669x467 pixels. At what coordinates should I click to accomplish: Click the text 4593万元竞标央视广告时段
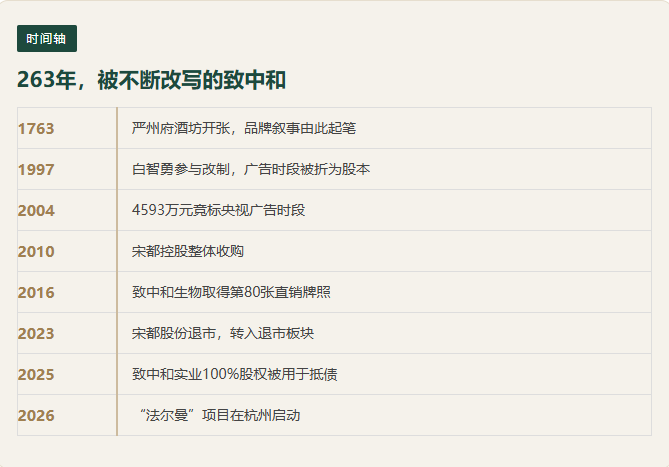point(218,210)
